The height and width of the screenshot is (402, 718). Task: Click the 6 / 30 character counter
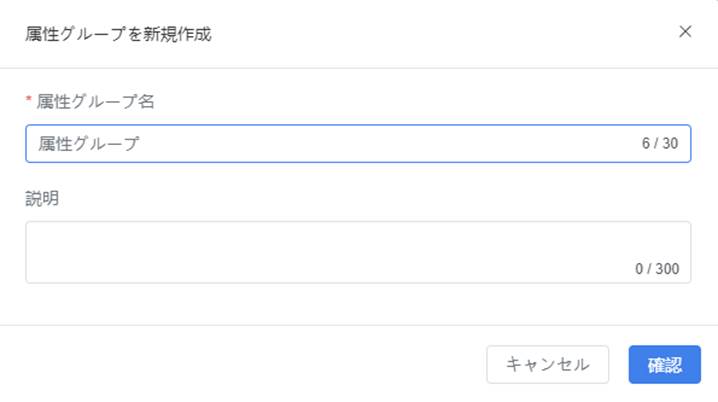[x=660, y=143]
